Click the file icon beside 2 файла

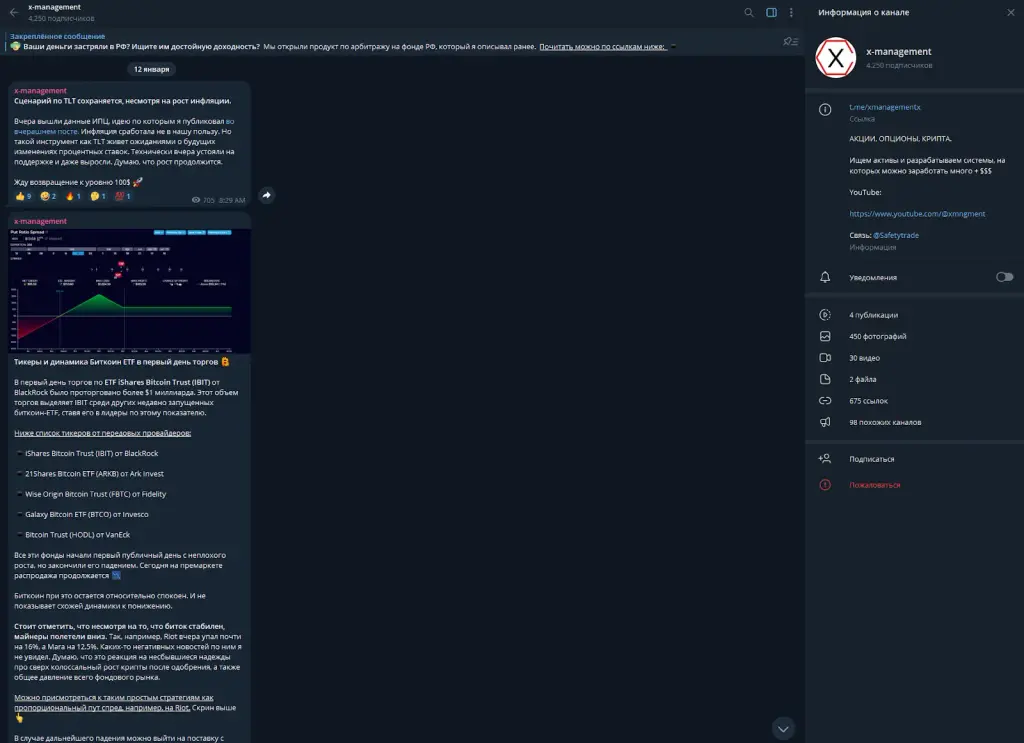point(825,379)
